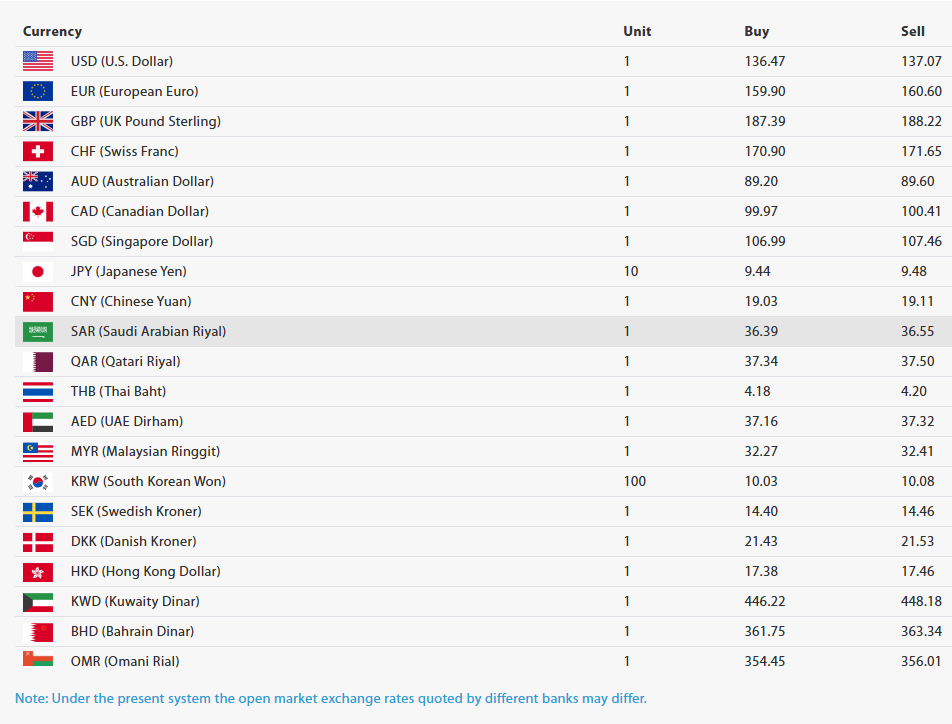
Task: Click the Buy column header
Action: coord(756,32)
